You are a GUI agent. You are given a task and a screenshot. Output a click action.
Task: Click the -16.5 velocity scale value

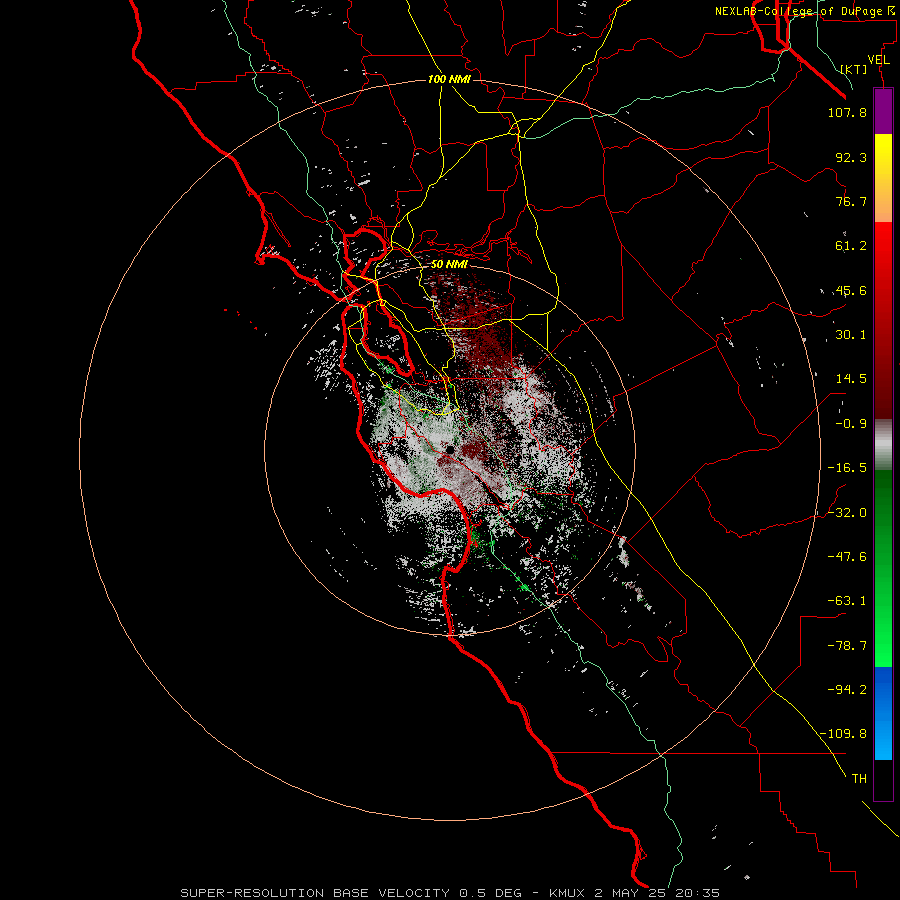tap(847, 468)
